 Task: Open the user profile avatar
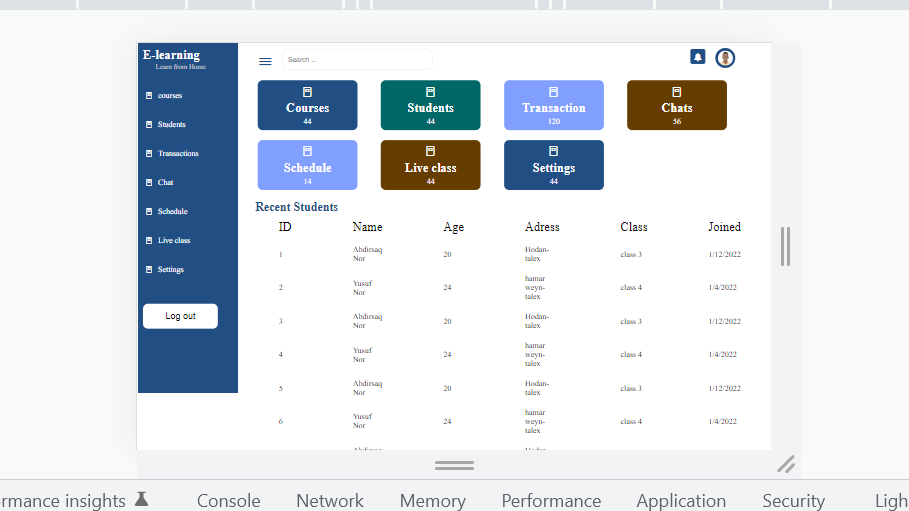point(725,58)
